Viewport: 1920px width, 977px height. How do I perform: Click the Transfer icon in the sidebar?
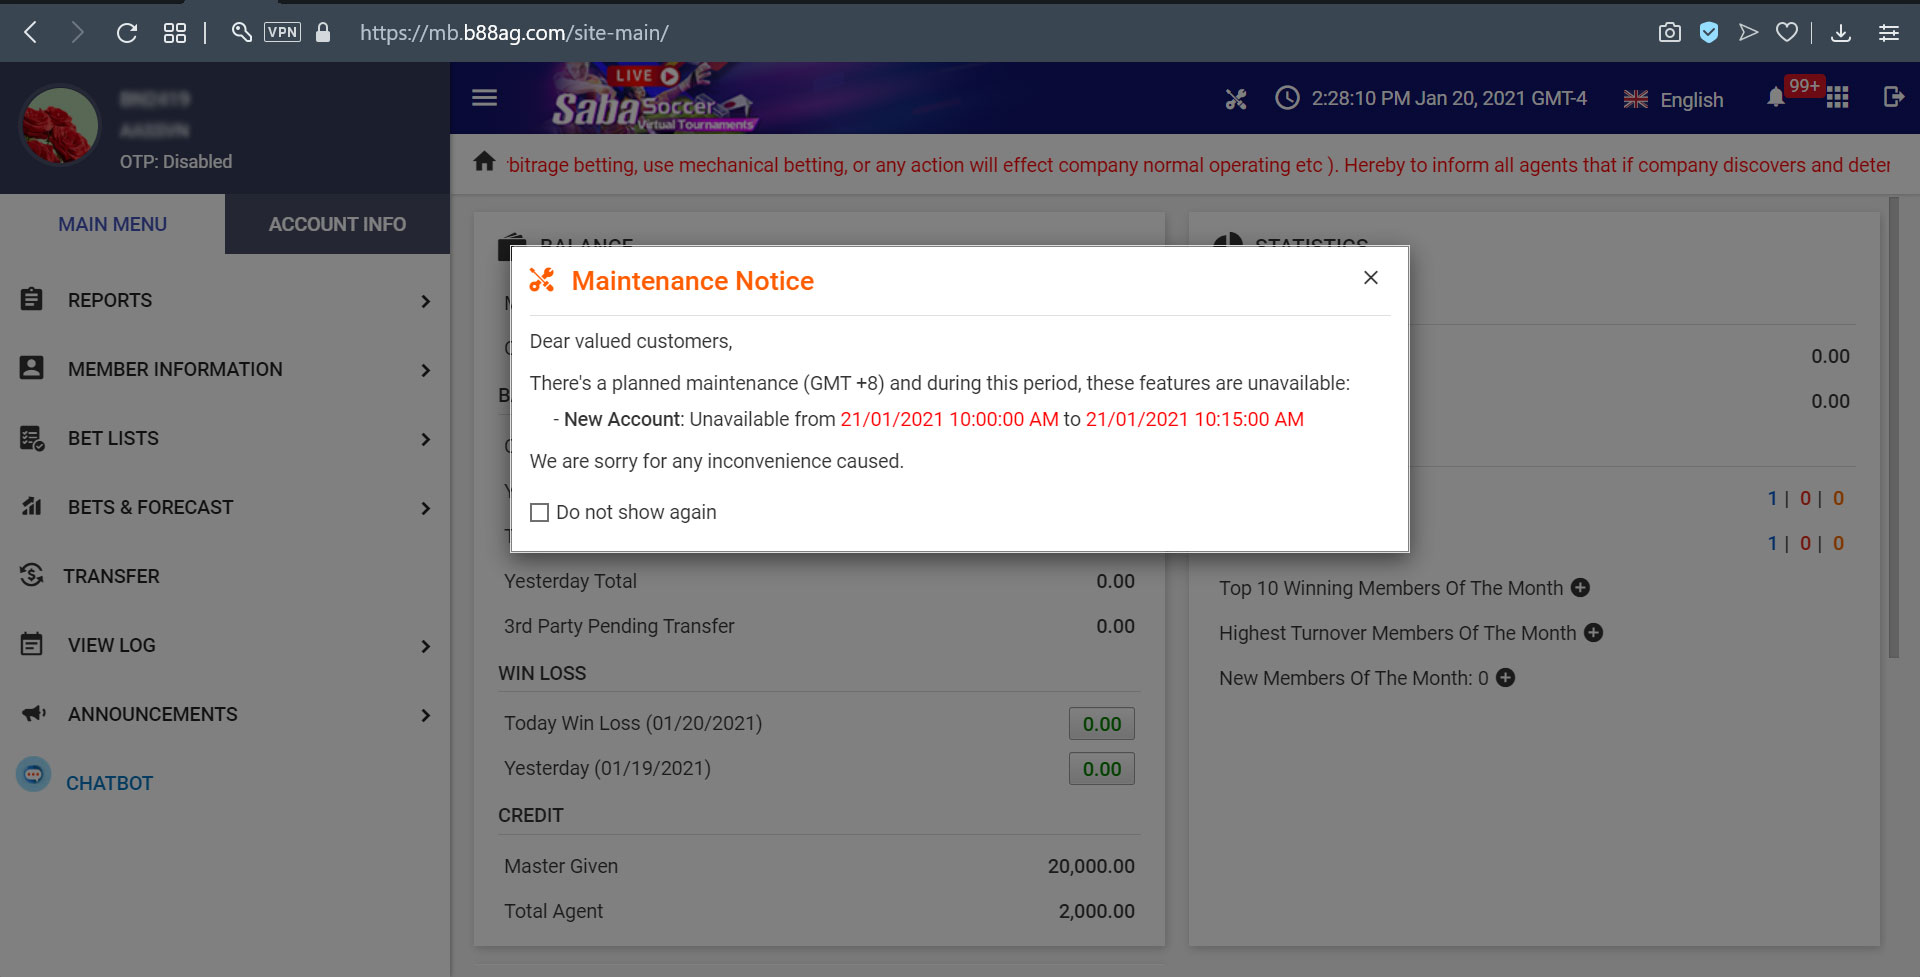tap(31, 575)
